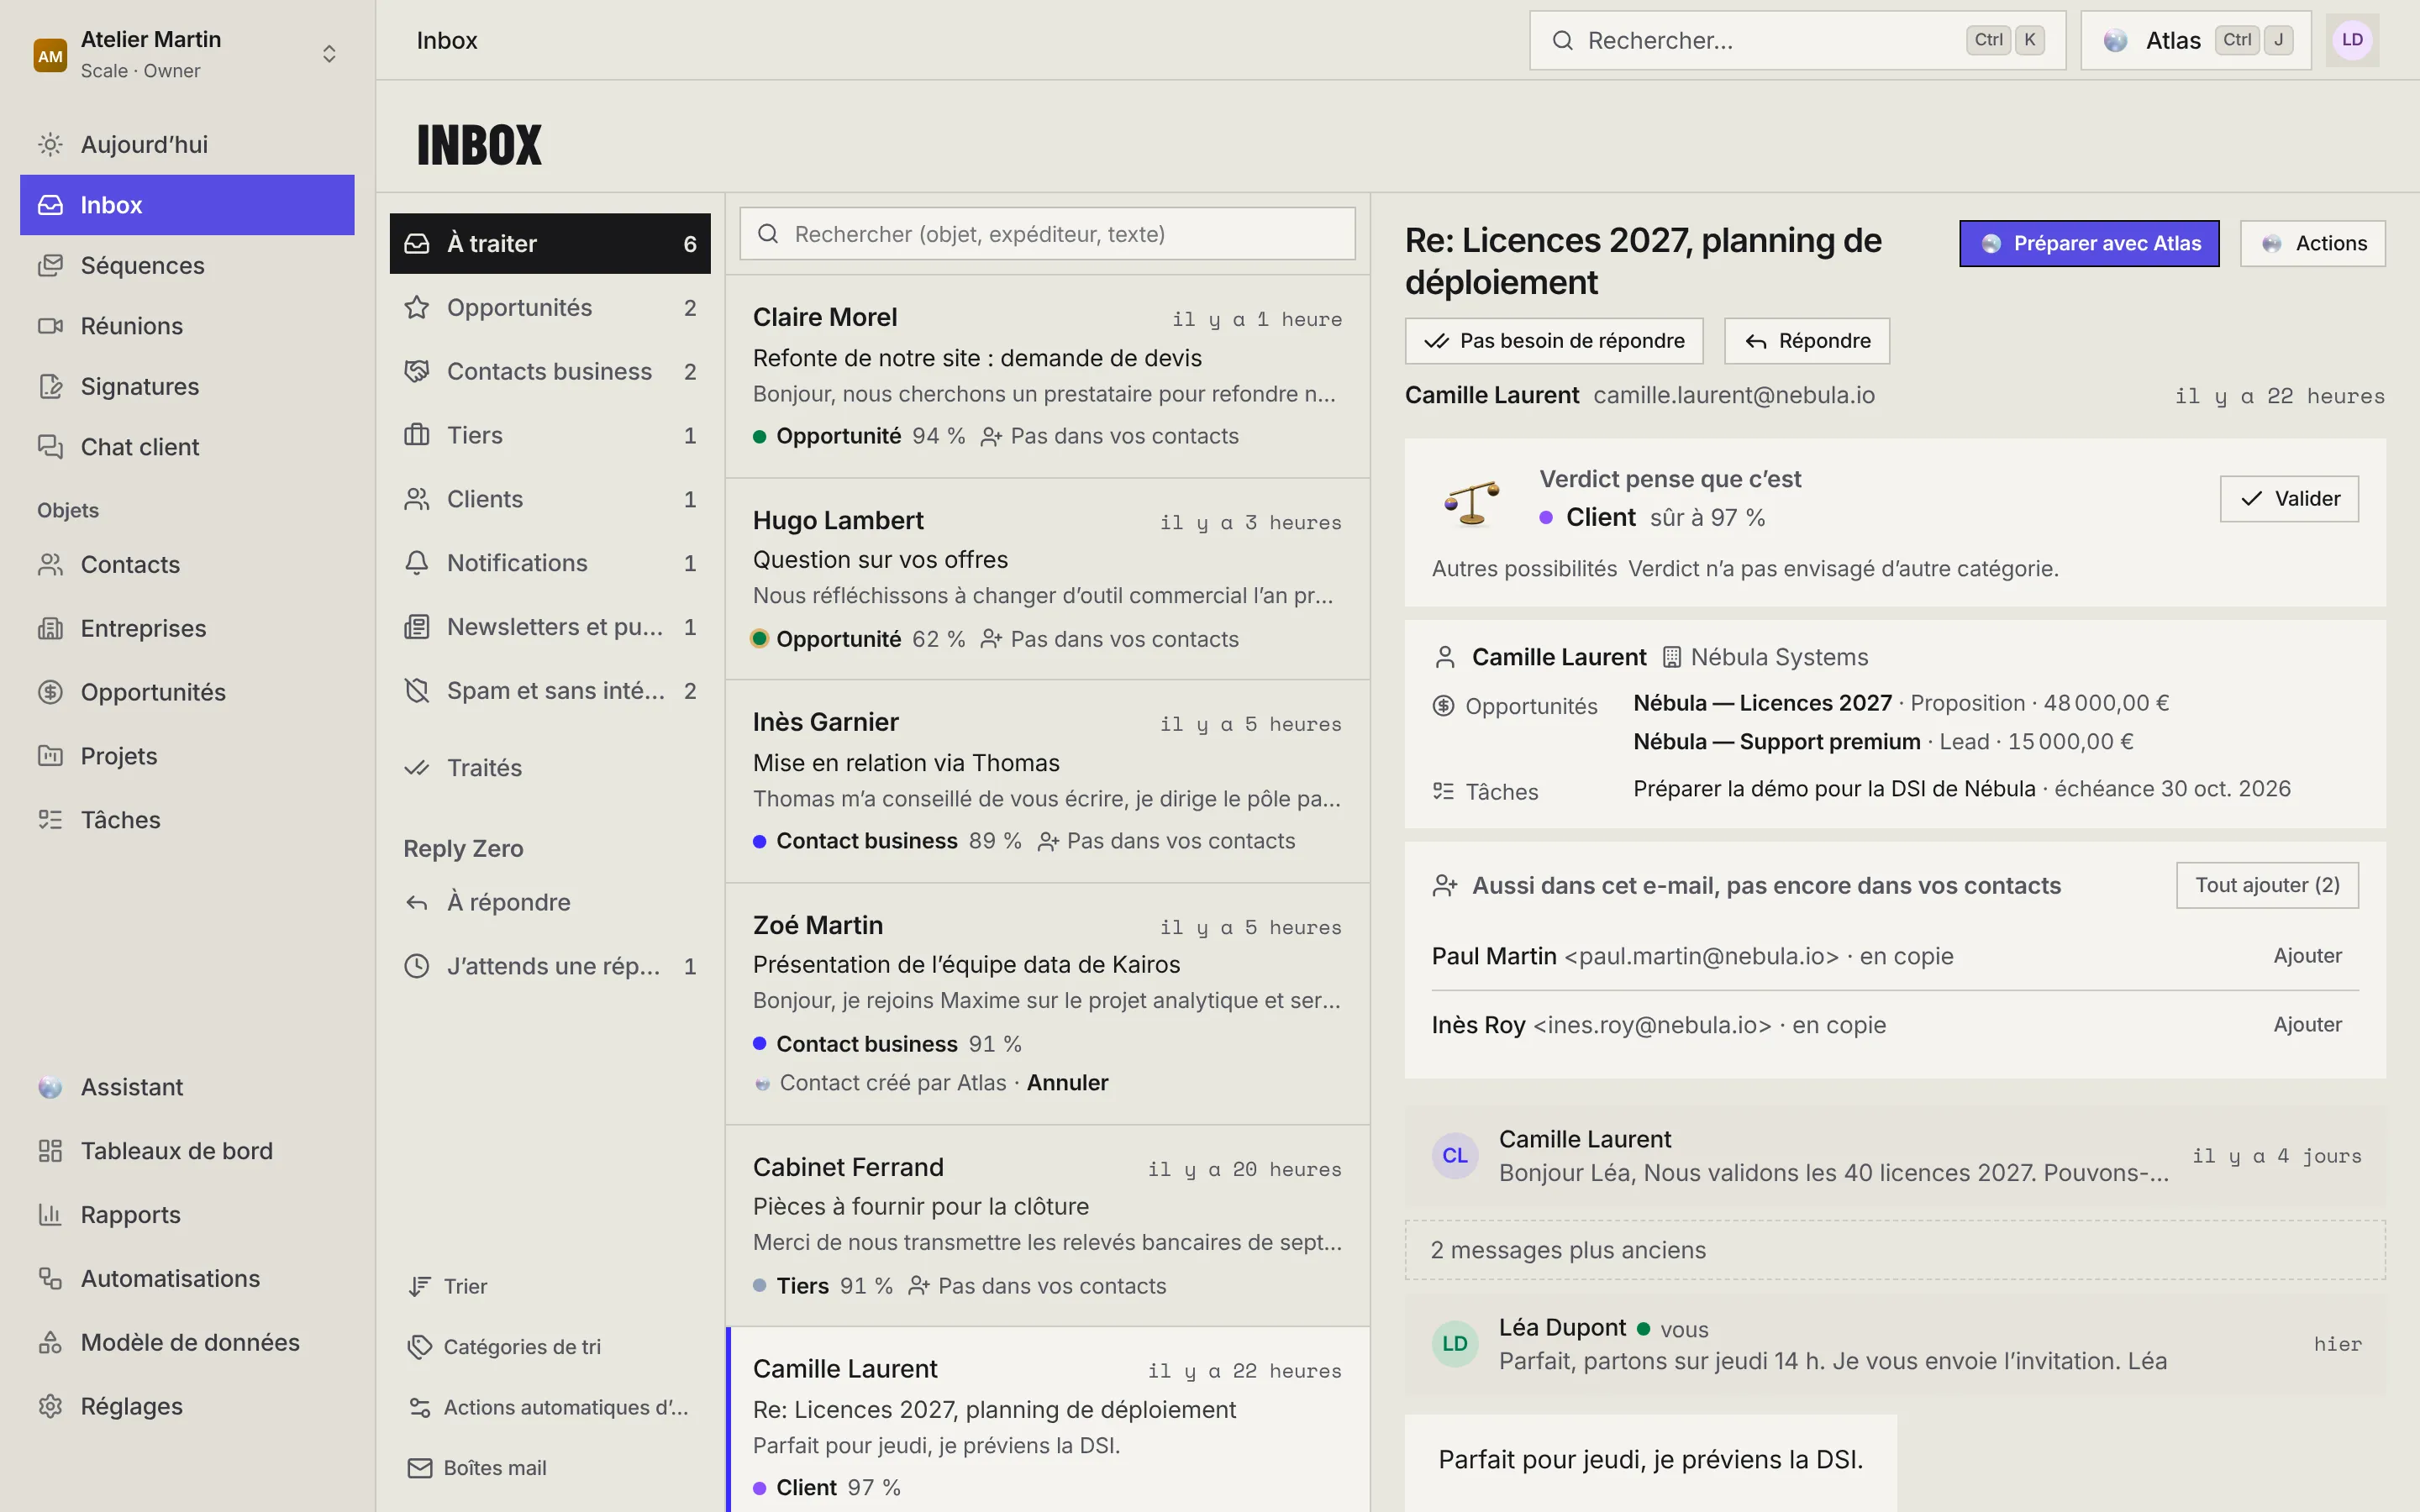Click the Contacts business handshake icon

417,372
